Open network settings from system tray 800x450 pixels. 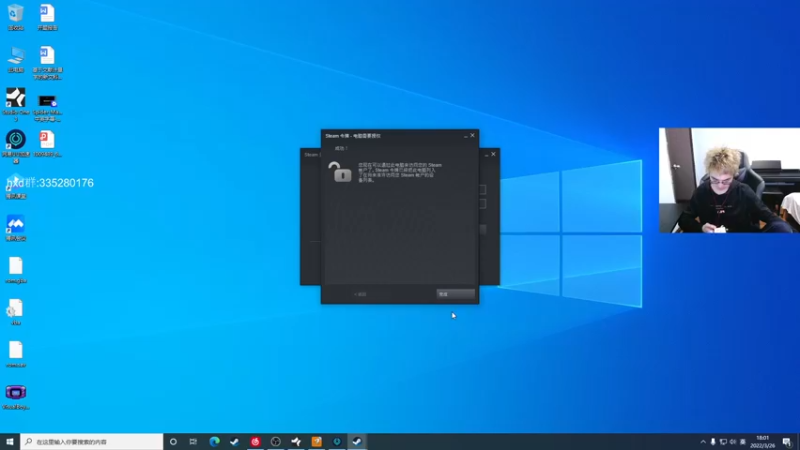pos(723,442)
